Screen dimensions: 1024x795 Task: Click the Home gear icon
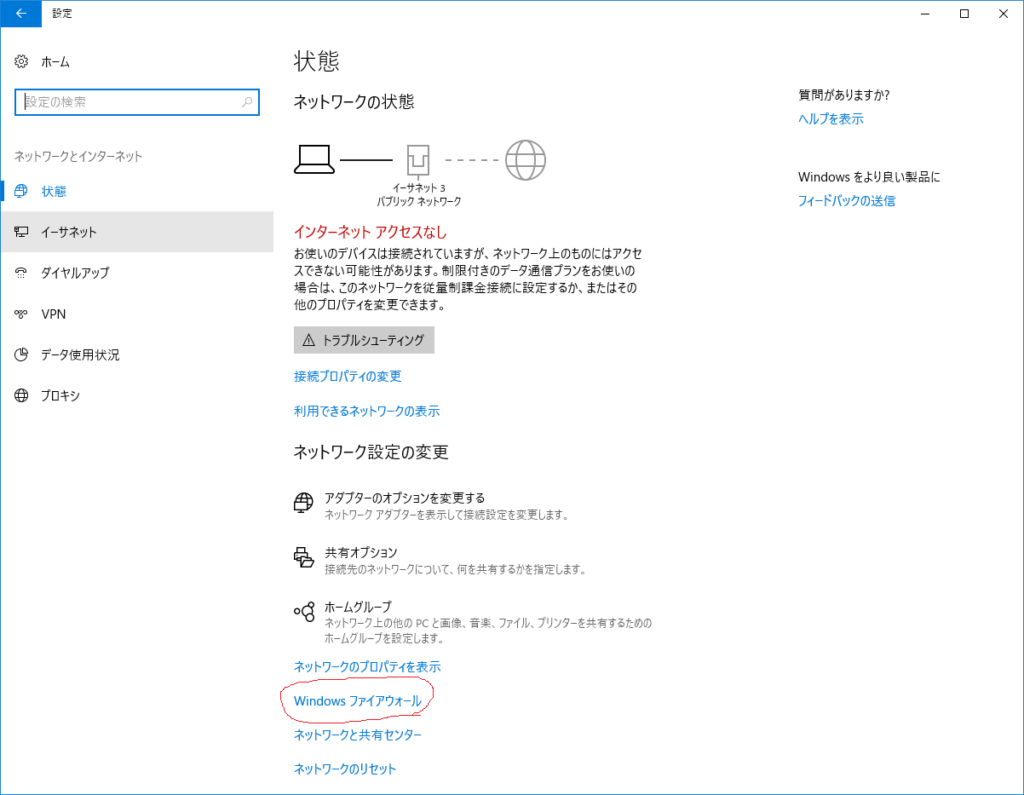tap(21, 62)
